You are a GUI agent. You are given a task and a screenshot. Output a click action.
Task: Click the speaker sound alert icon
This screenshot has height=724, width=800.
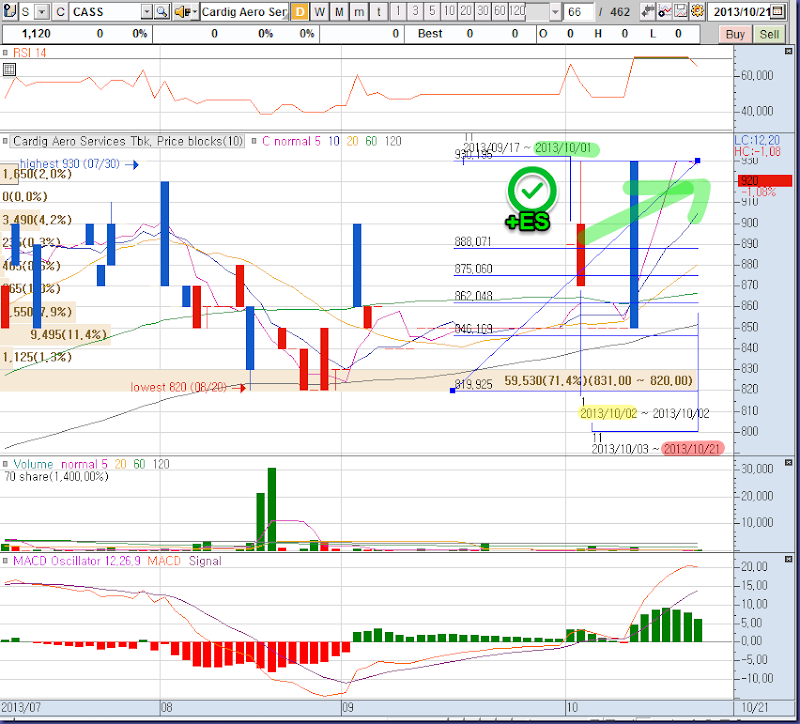(x=181, y=12)
